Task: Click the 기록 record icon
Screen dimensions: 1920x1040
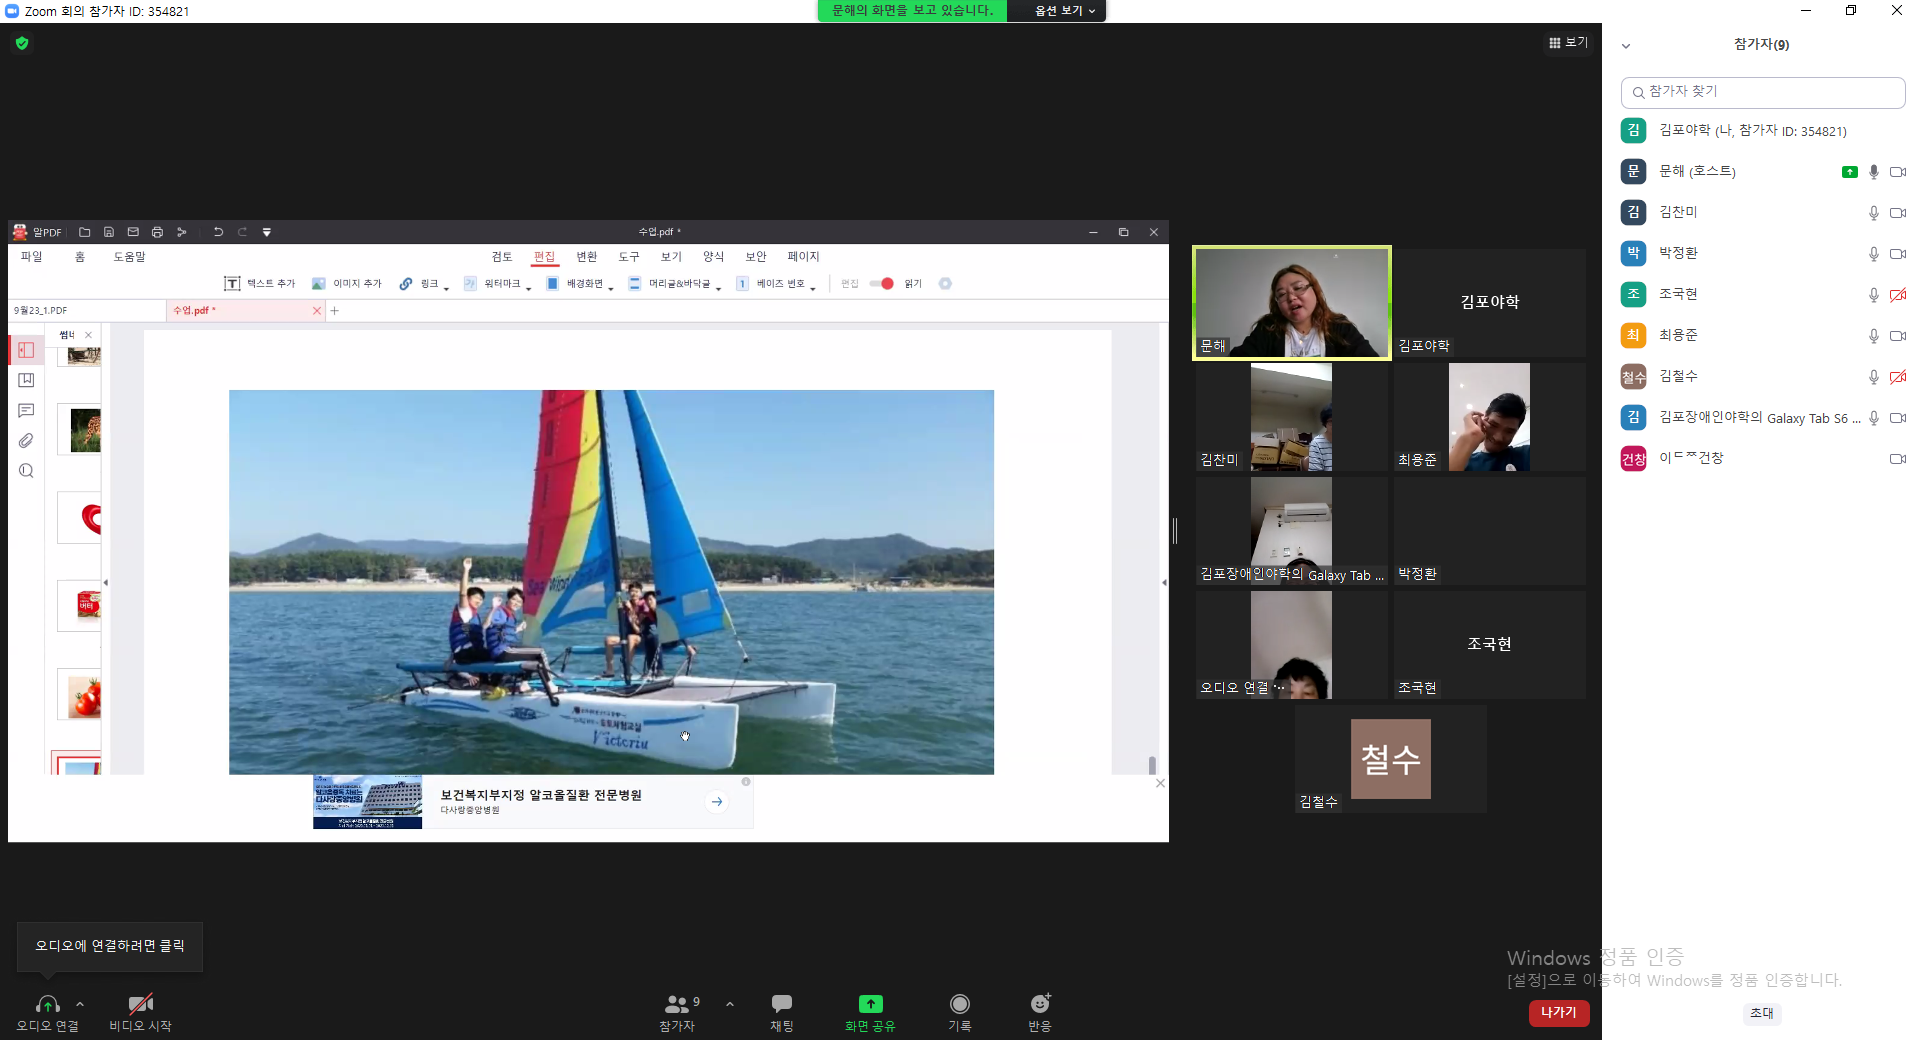Action: click(x=960, y=1003)
